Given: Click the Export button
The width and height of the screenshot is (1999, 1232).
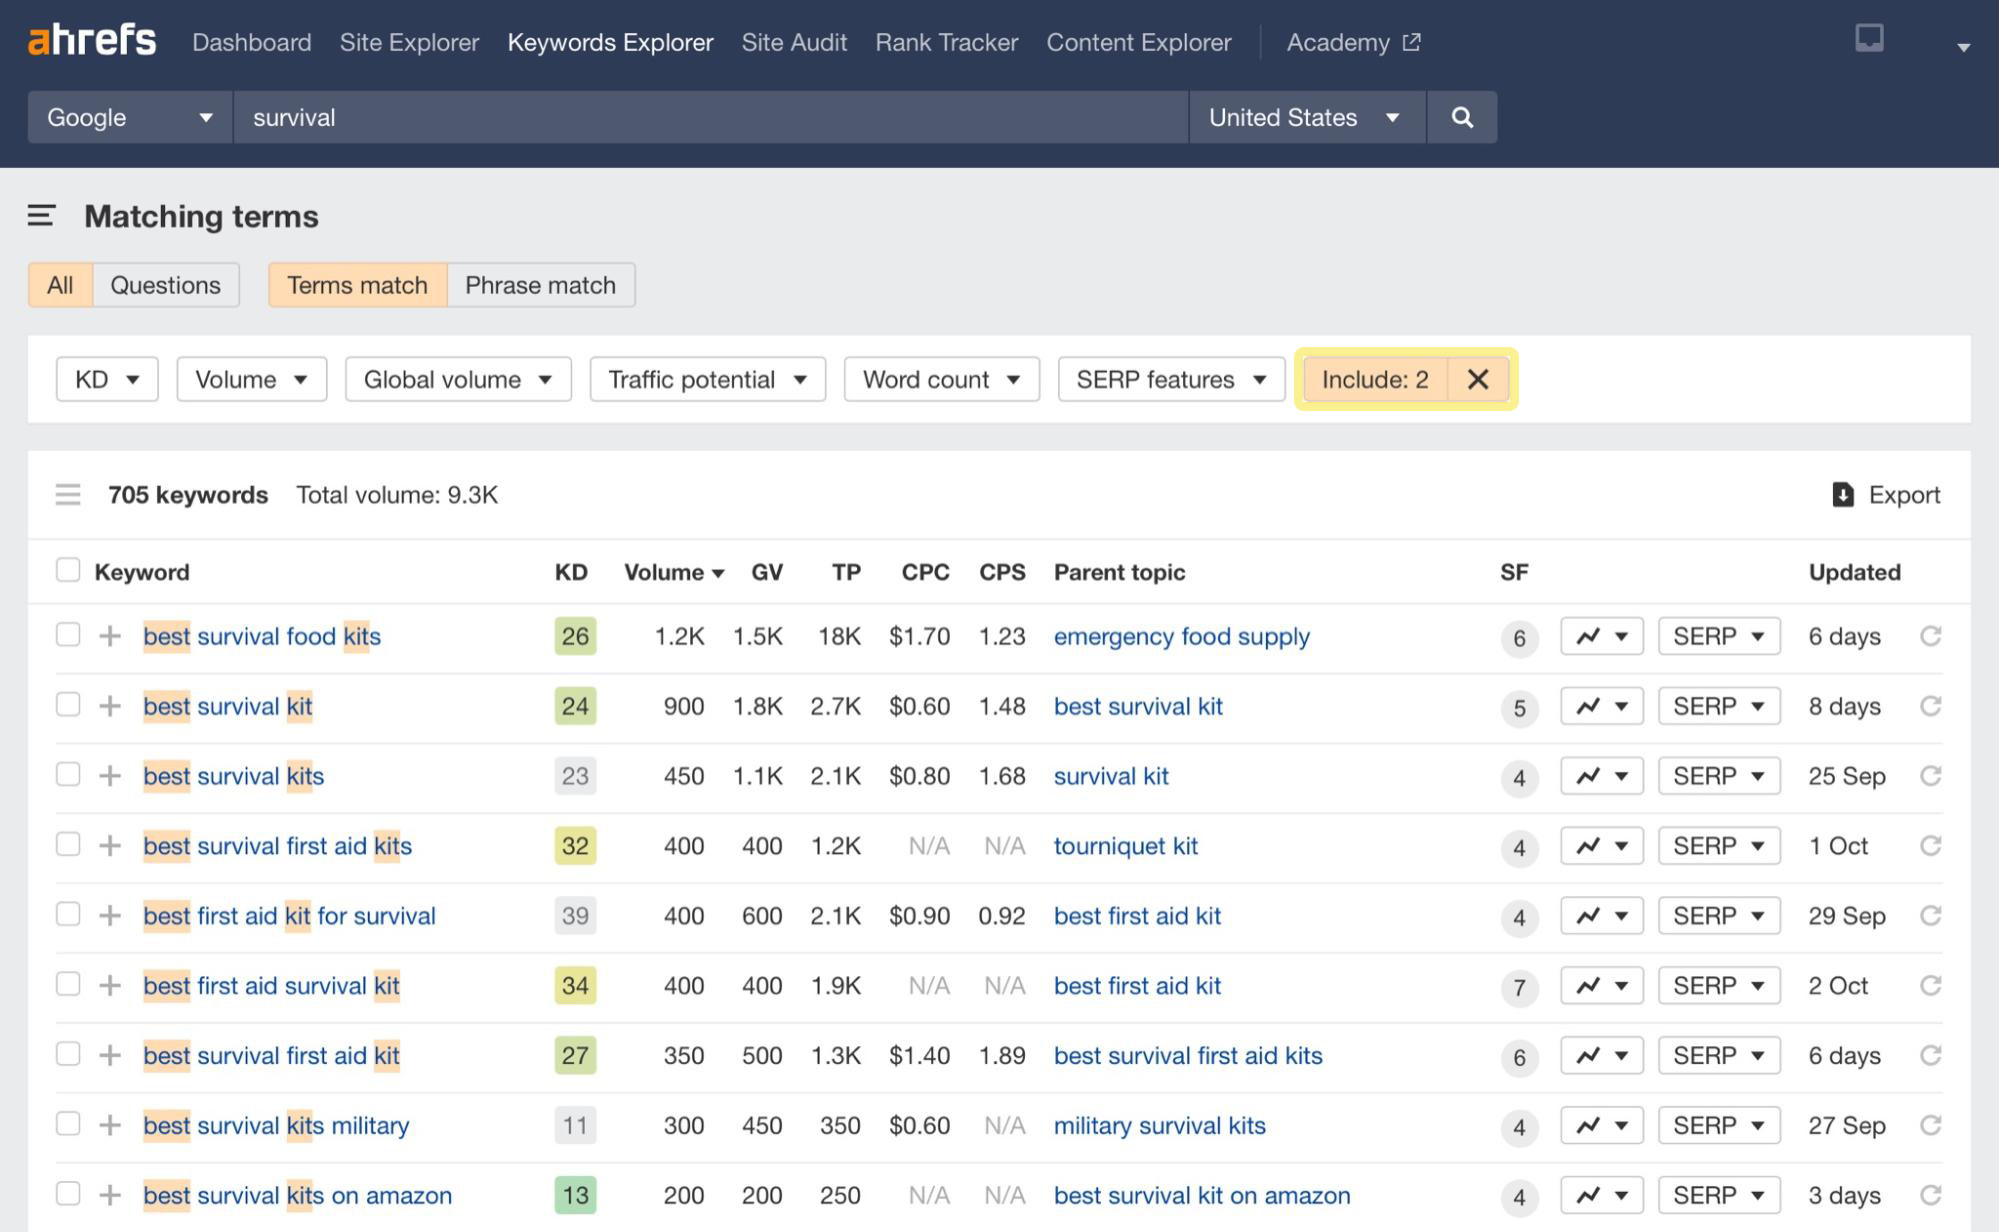Looking at the screenshot, I should click(x=1886, y=494).
